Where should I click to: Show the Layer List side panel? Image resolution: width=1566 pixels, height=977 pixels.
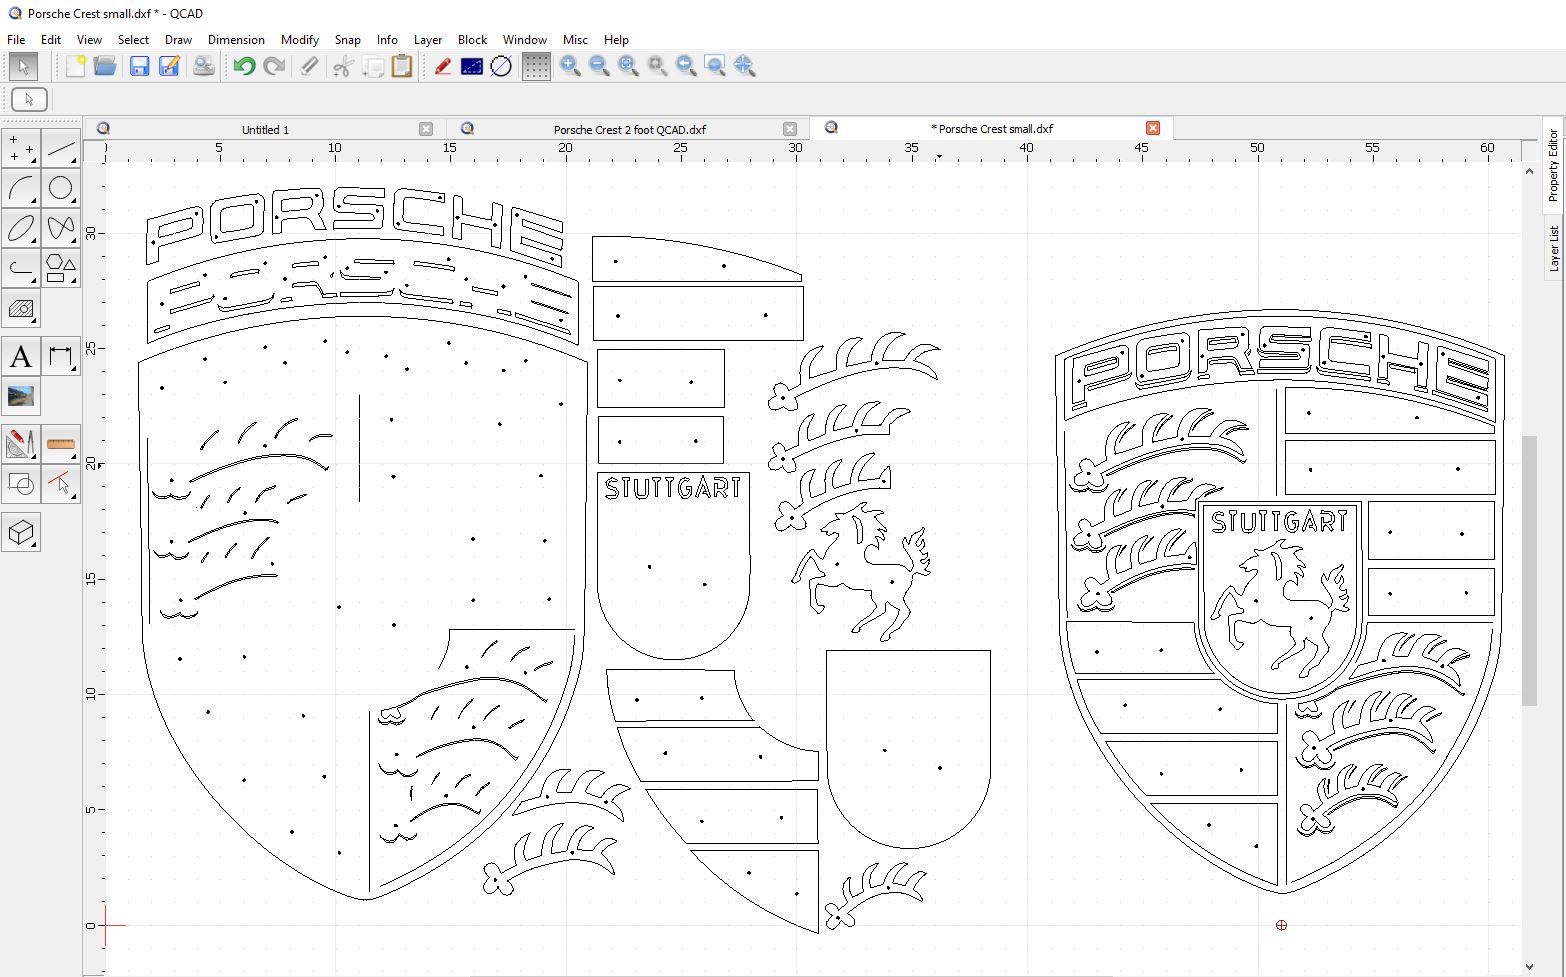click(1554, 248)
